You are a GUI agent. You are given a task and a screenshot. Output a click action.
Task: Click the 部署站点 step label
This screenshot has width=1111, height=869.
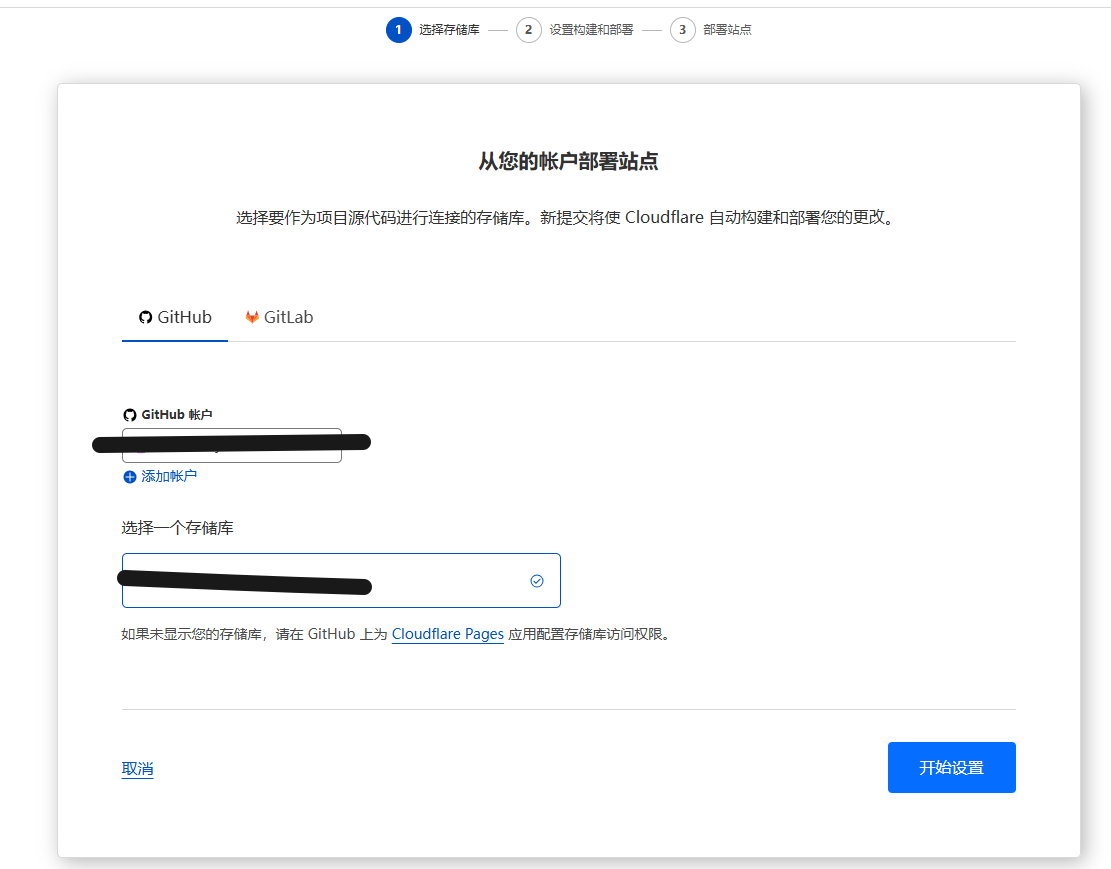click(x=727, y=30)
